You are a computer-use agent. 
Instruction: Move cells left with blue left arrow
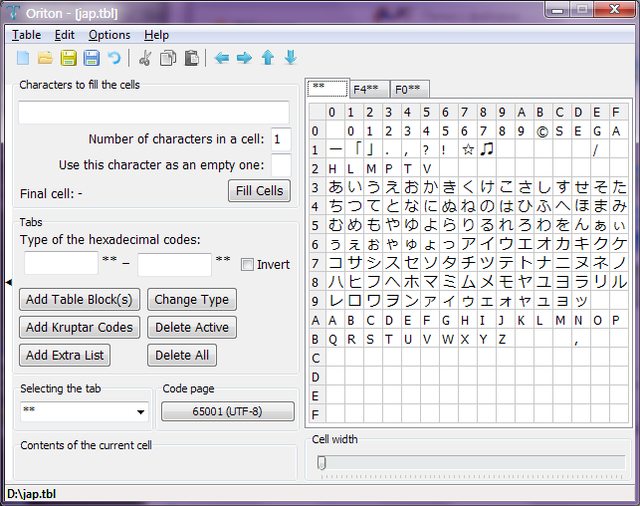pyautogui.click(x=222, y=58)
